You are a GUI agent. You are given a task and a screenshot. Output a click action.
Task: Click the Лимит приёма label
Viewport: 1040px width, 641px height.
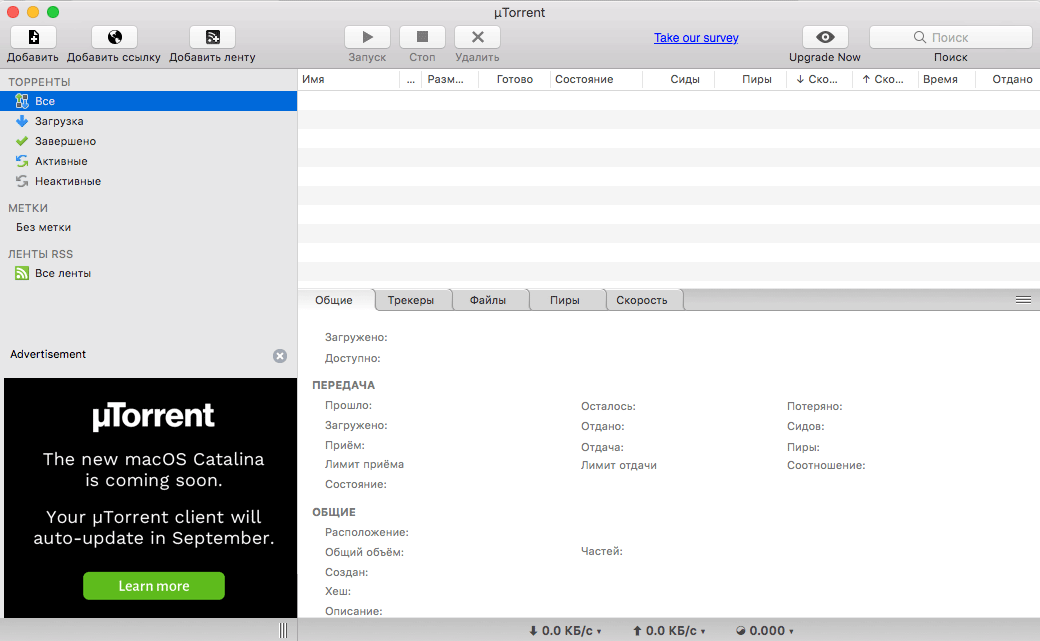pos(364,464)
